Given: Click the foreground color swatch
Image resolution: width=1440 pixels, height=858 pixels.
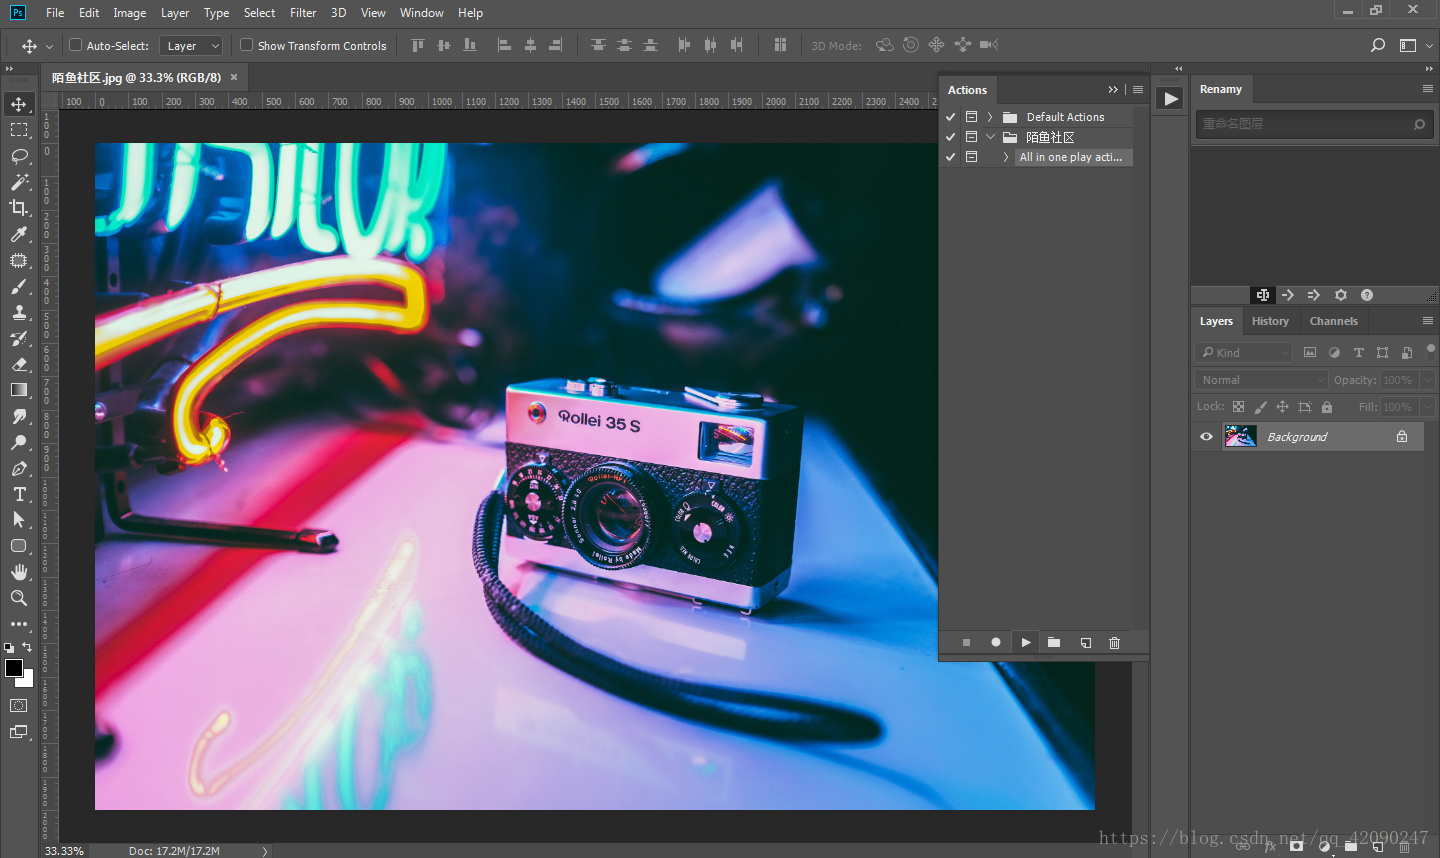Looking at the screenshot, I should 13,667.
